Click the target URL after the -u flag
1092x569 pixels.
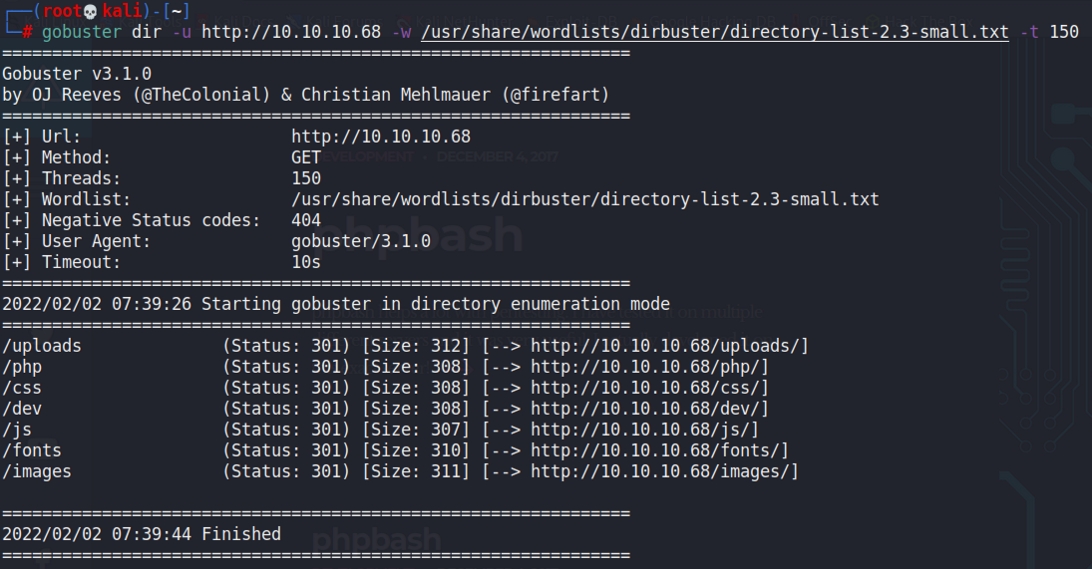coord(291,32)
